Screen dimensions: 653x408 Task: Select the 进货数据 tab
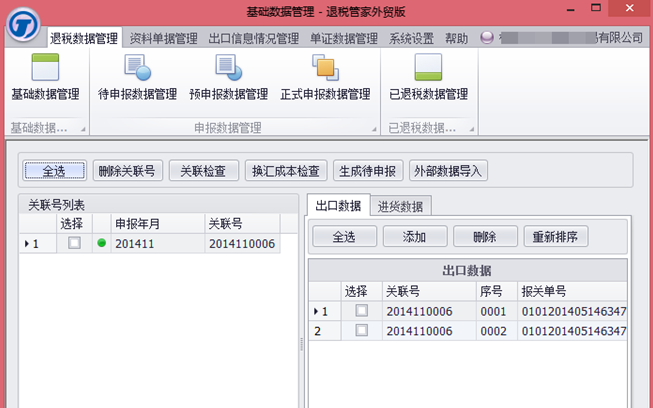(x=400, y=206)
